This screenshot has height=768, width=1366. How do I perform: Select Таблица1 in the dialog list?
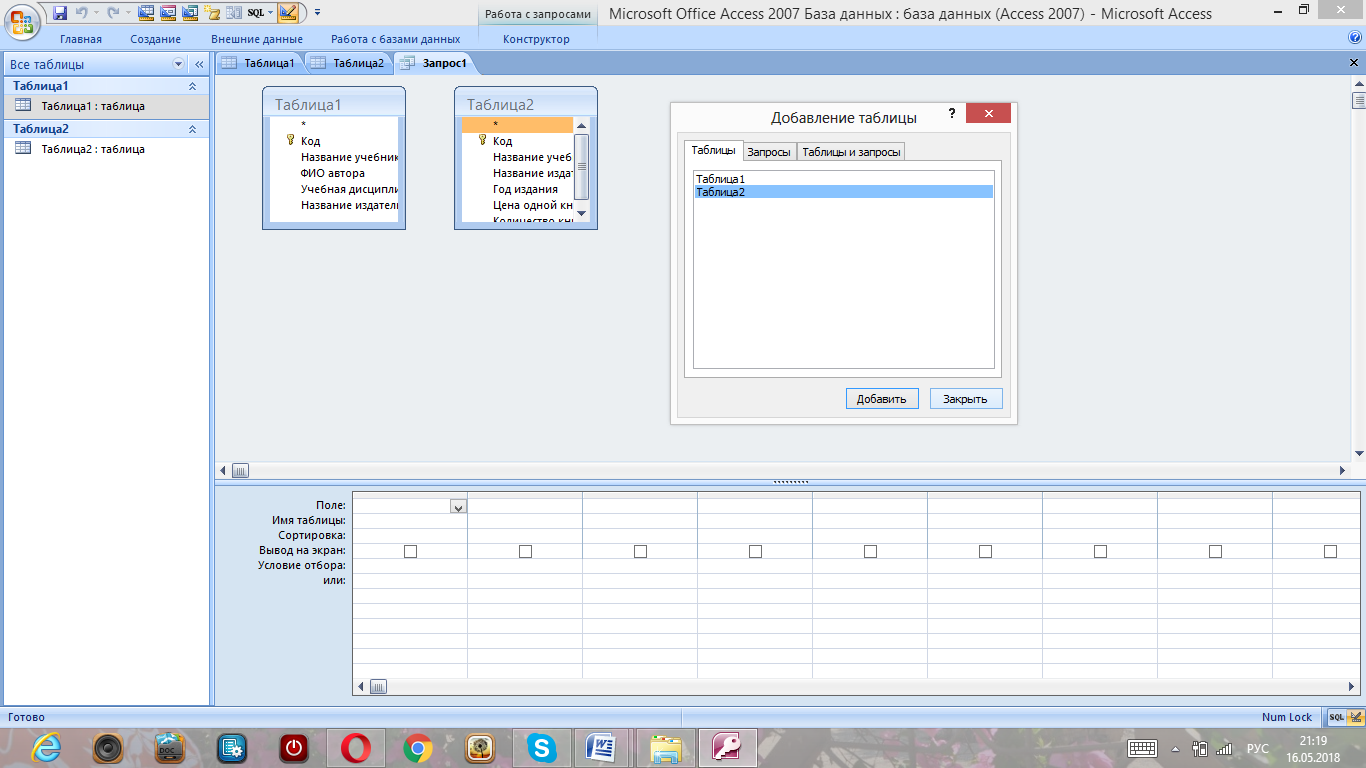(843, 178)
